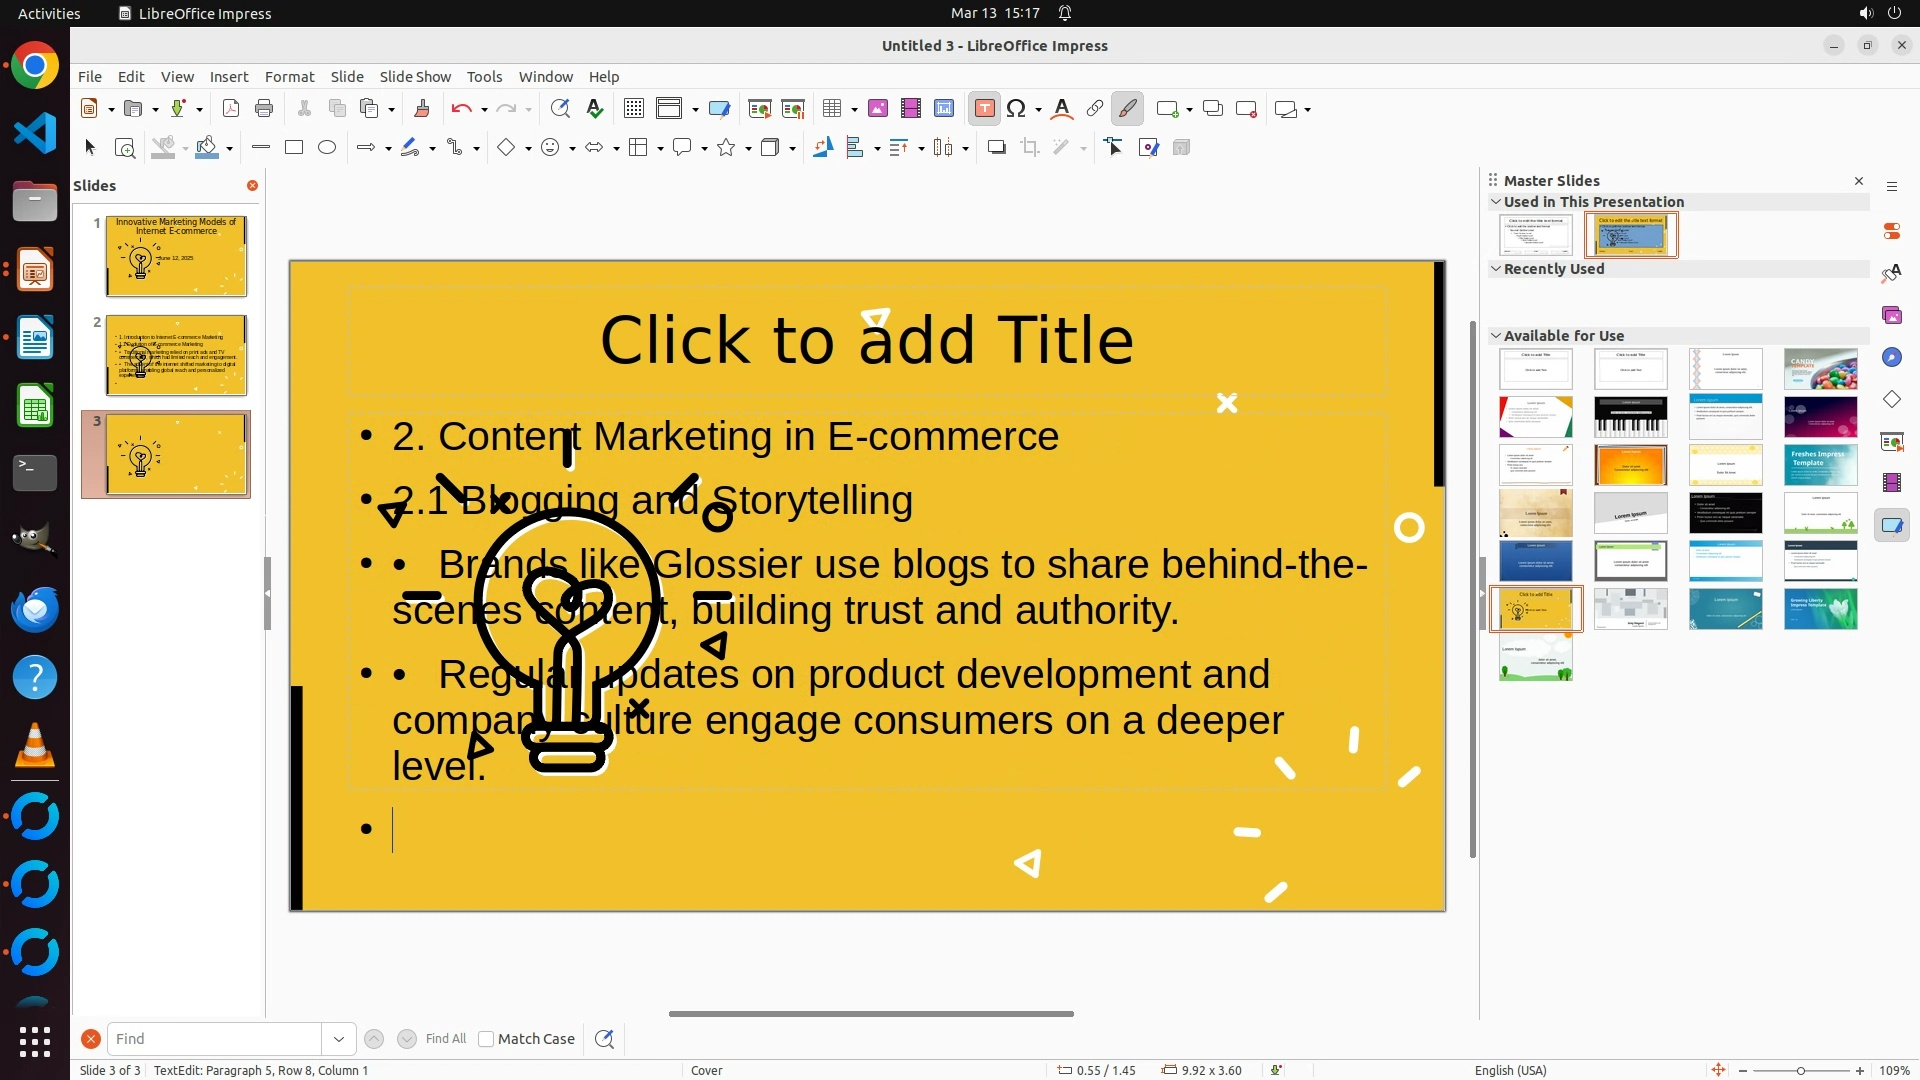Toggle the Shadow icon in drawing toolbar

pos(996,148)
